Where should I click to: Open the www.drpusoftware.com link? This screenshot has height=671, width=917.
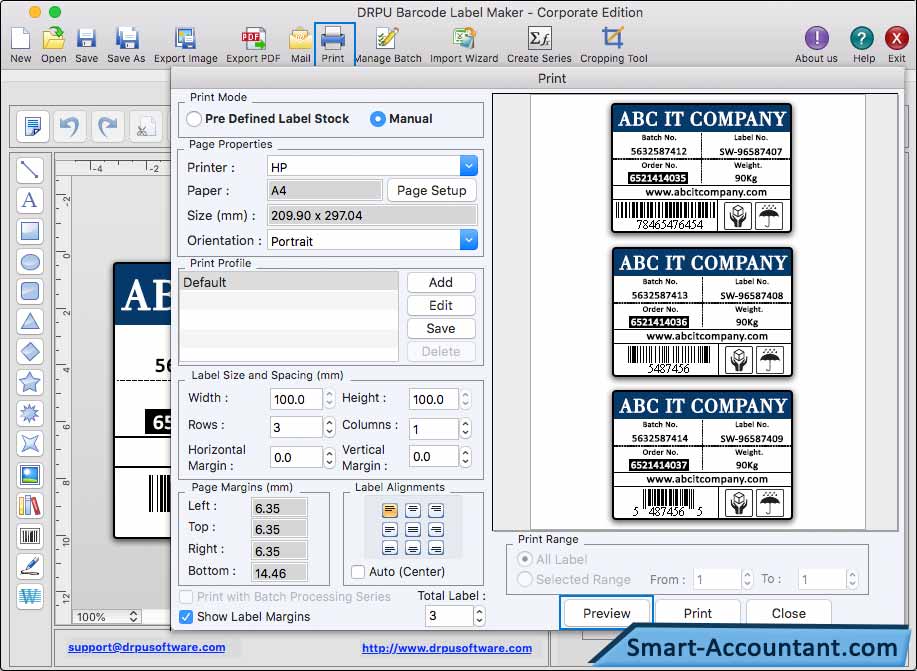(447, 648)
